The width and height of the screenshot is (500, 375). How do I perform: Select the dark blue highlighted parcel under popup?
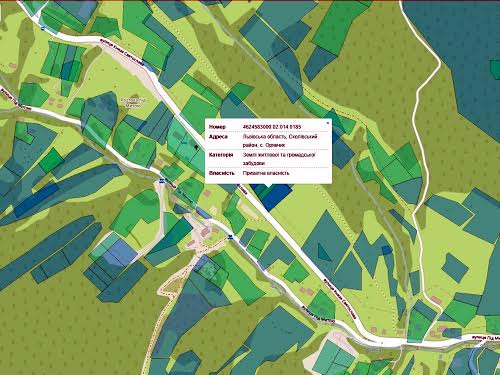tap(277, 197)
